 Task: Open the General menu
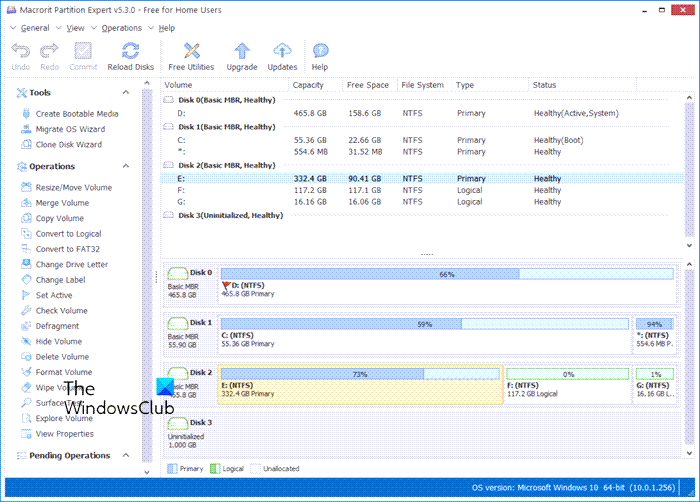coord(35,28)
